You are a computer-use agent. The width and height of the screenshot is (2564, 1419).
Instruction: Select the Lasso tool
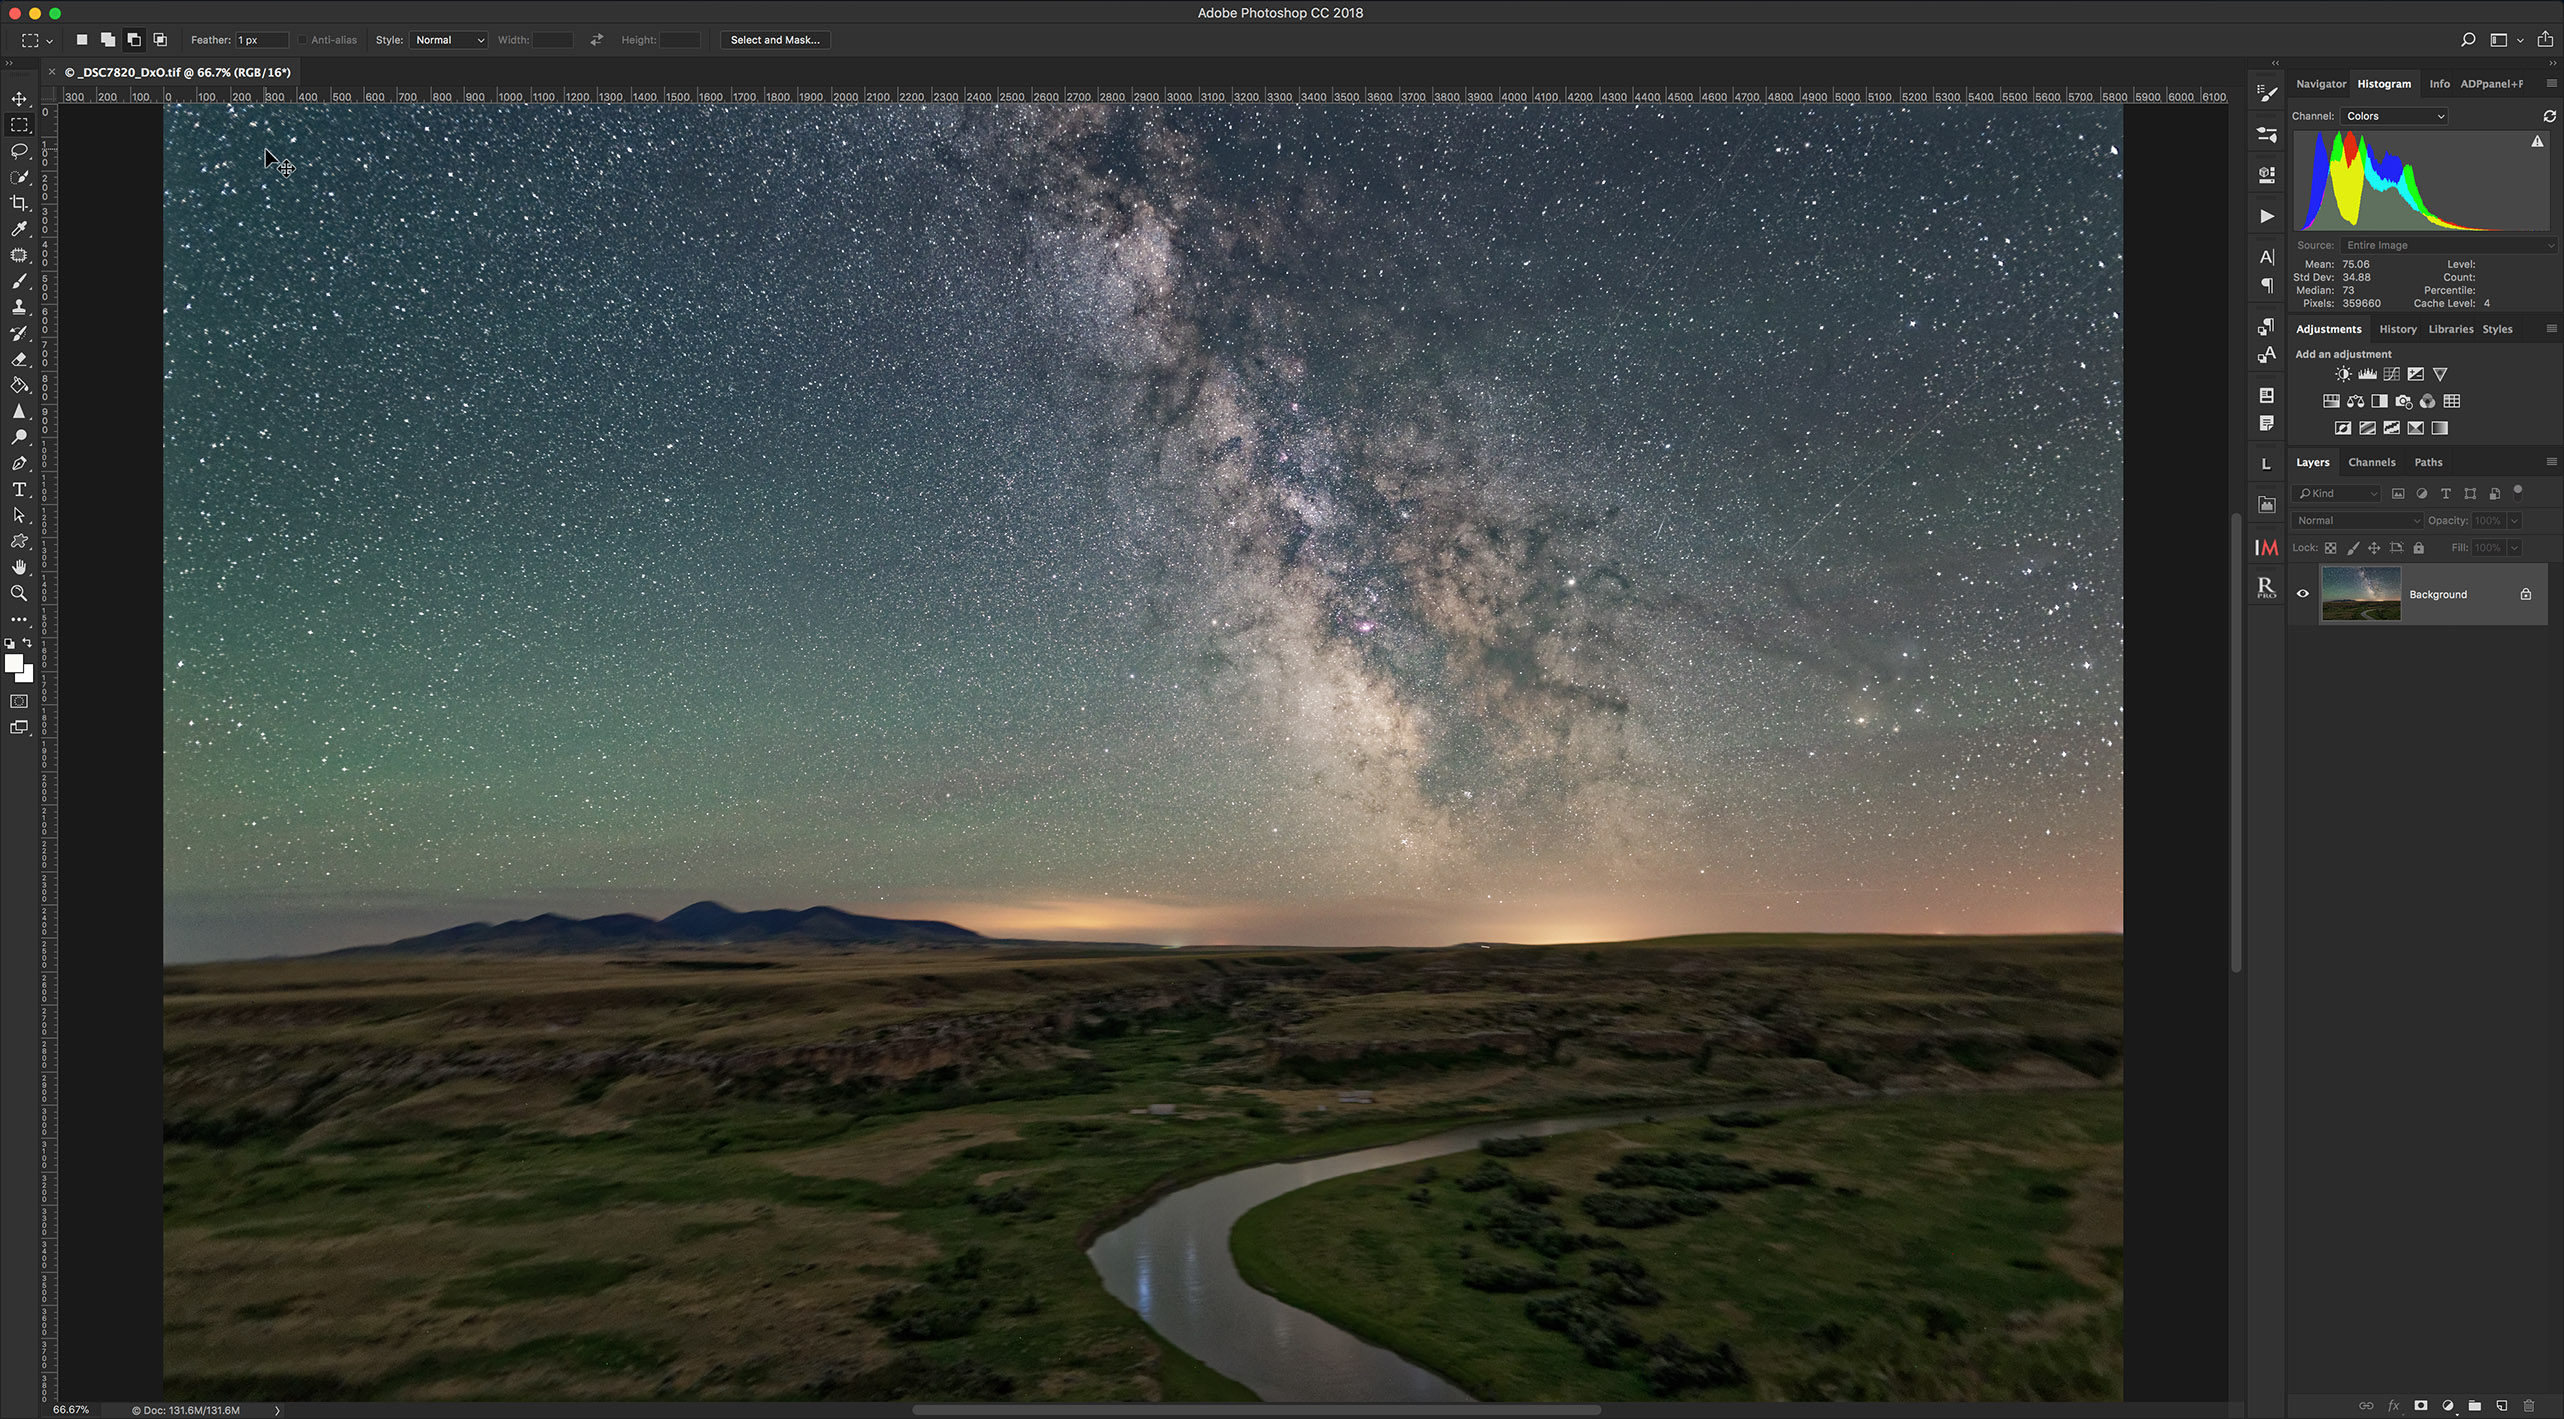(x=19, y=151)
